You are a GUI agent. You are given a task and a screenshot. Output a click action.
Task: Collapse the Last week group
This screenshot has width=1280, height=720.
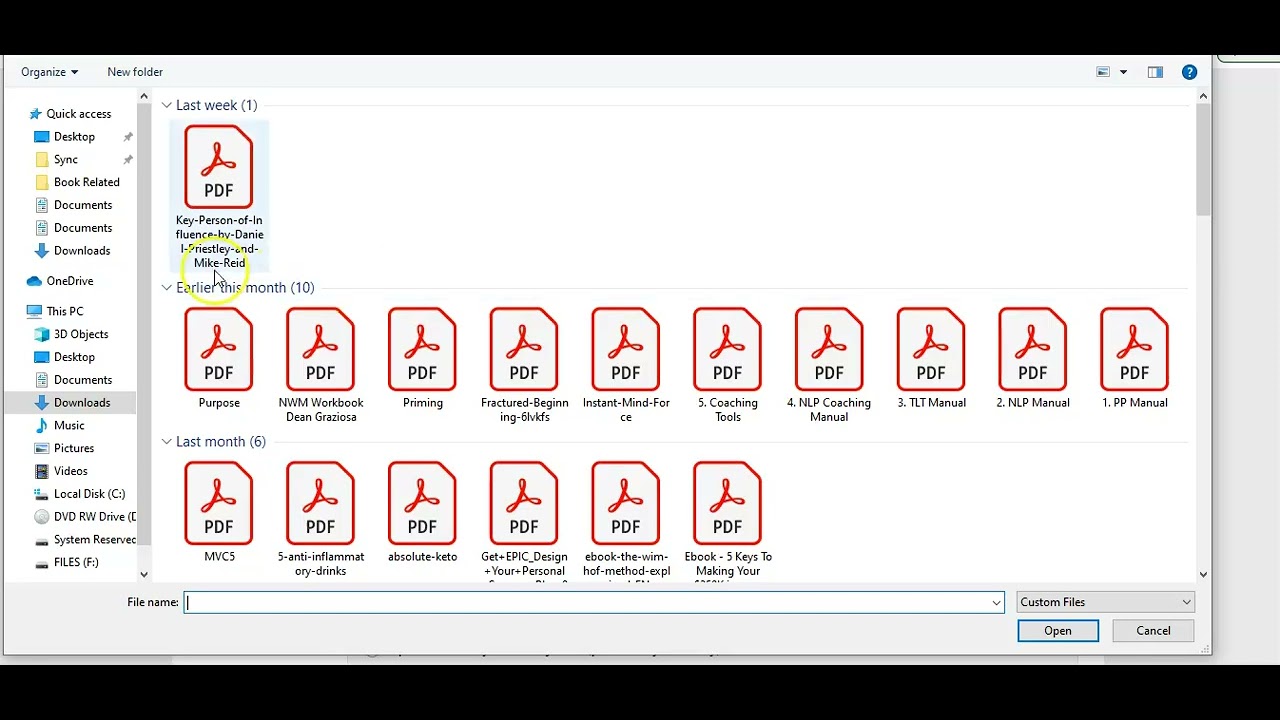166,105
